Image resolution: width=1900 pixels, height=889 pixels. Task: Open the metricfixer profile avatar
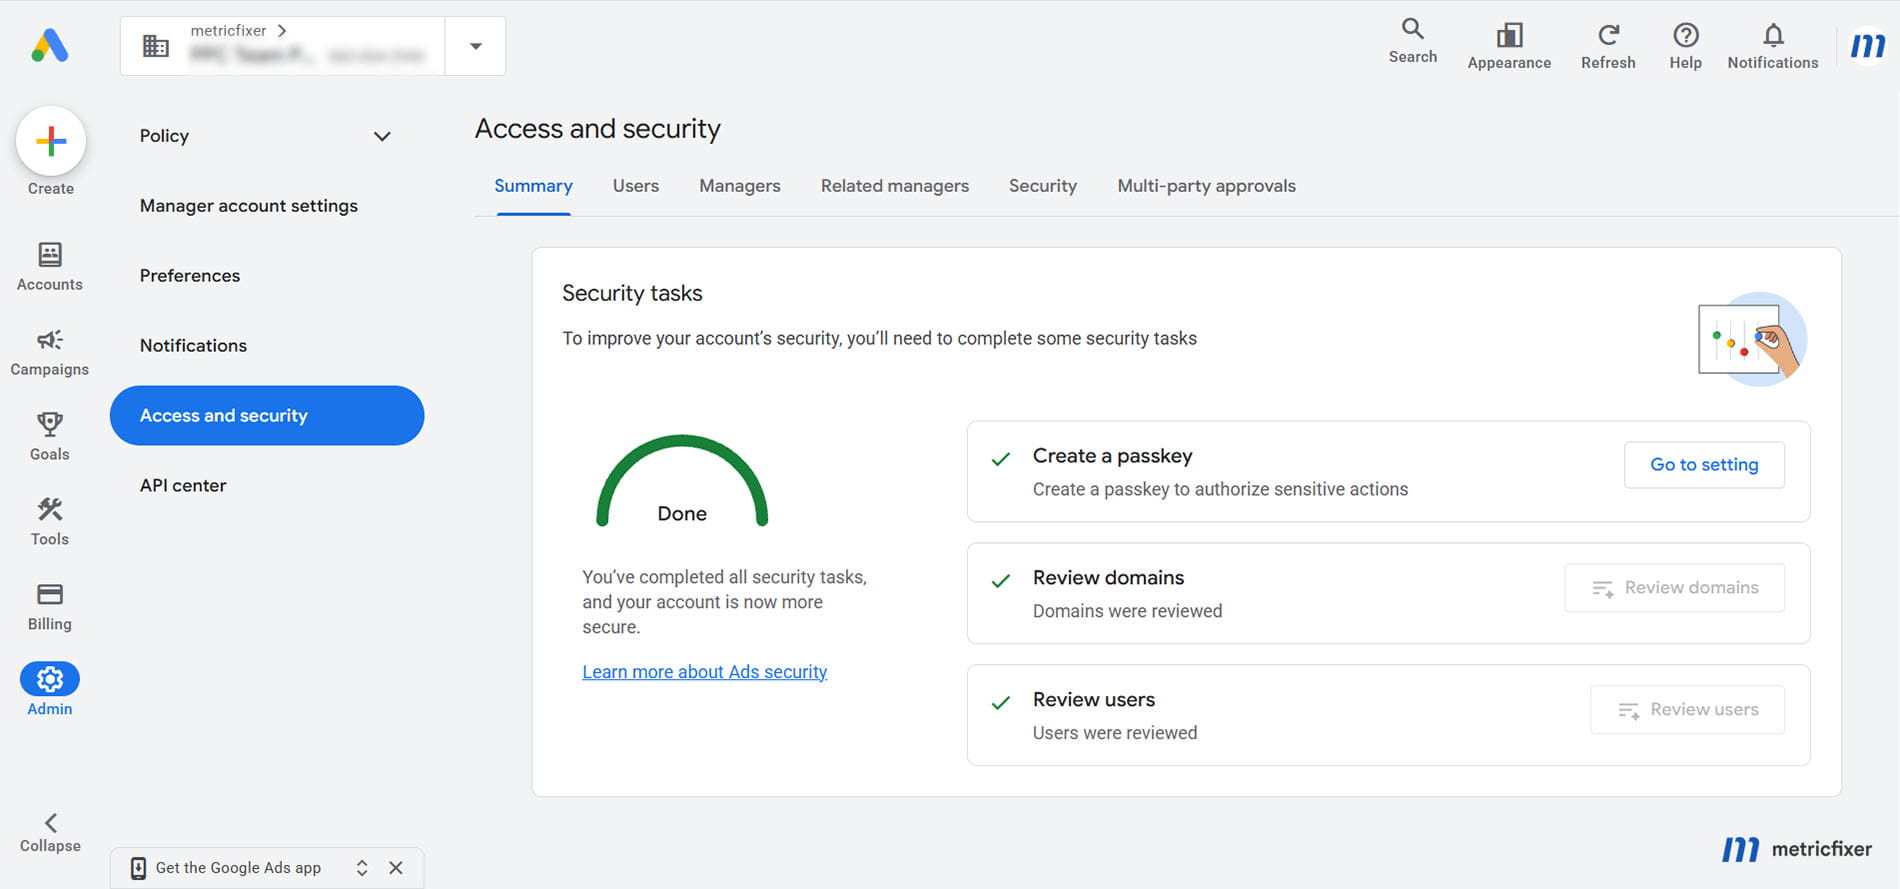[x=1867, y=45]
